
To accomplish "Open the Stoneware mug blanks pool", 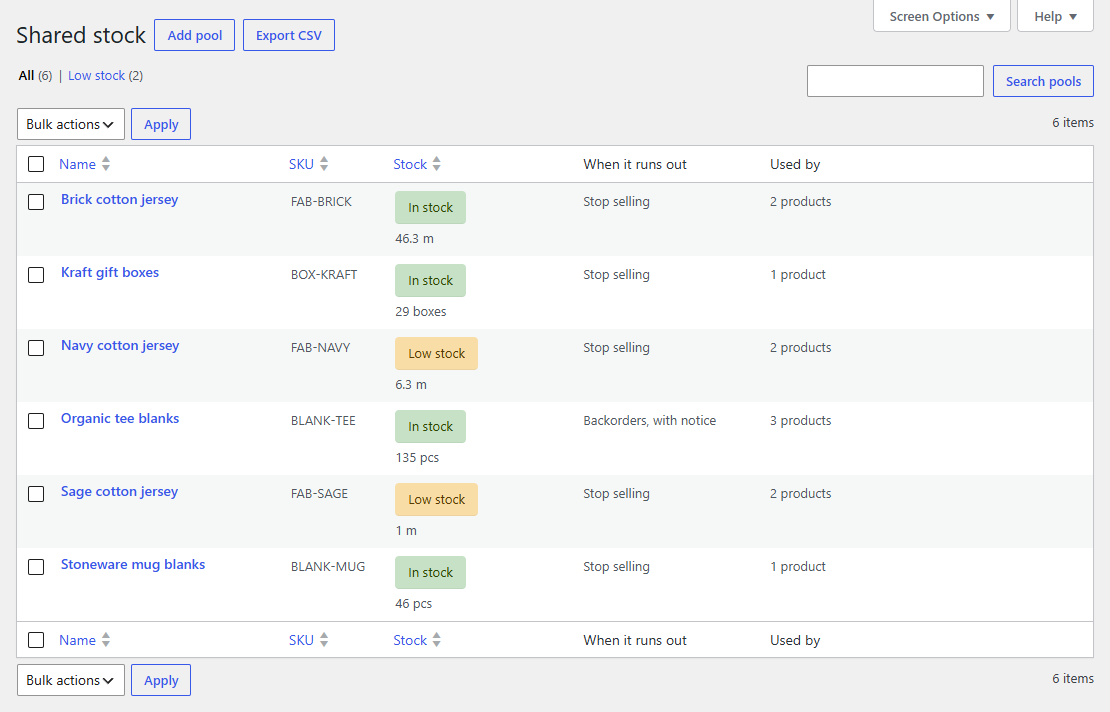I will point(133,564).
